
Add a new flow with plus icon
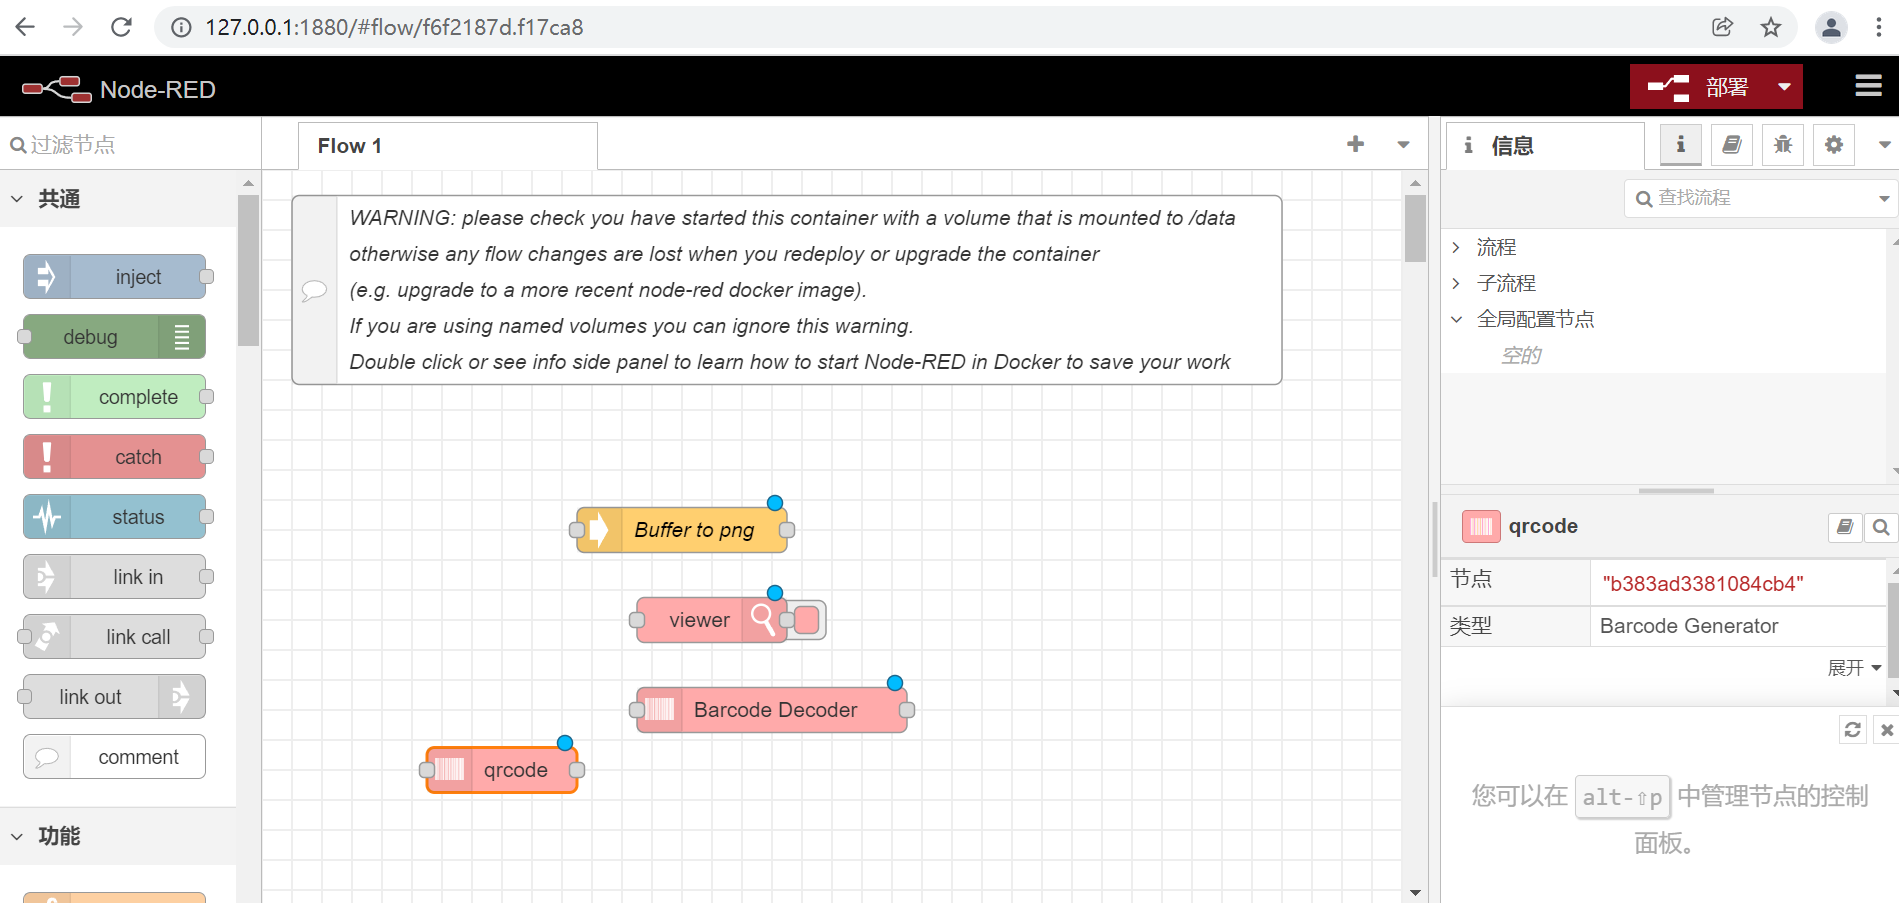[1355, 144]
